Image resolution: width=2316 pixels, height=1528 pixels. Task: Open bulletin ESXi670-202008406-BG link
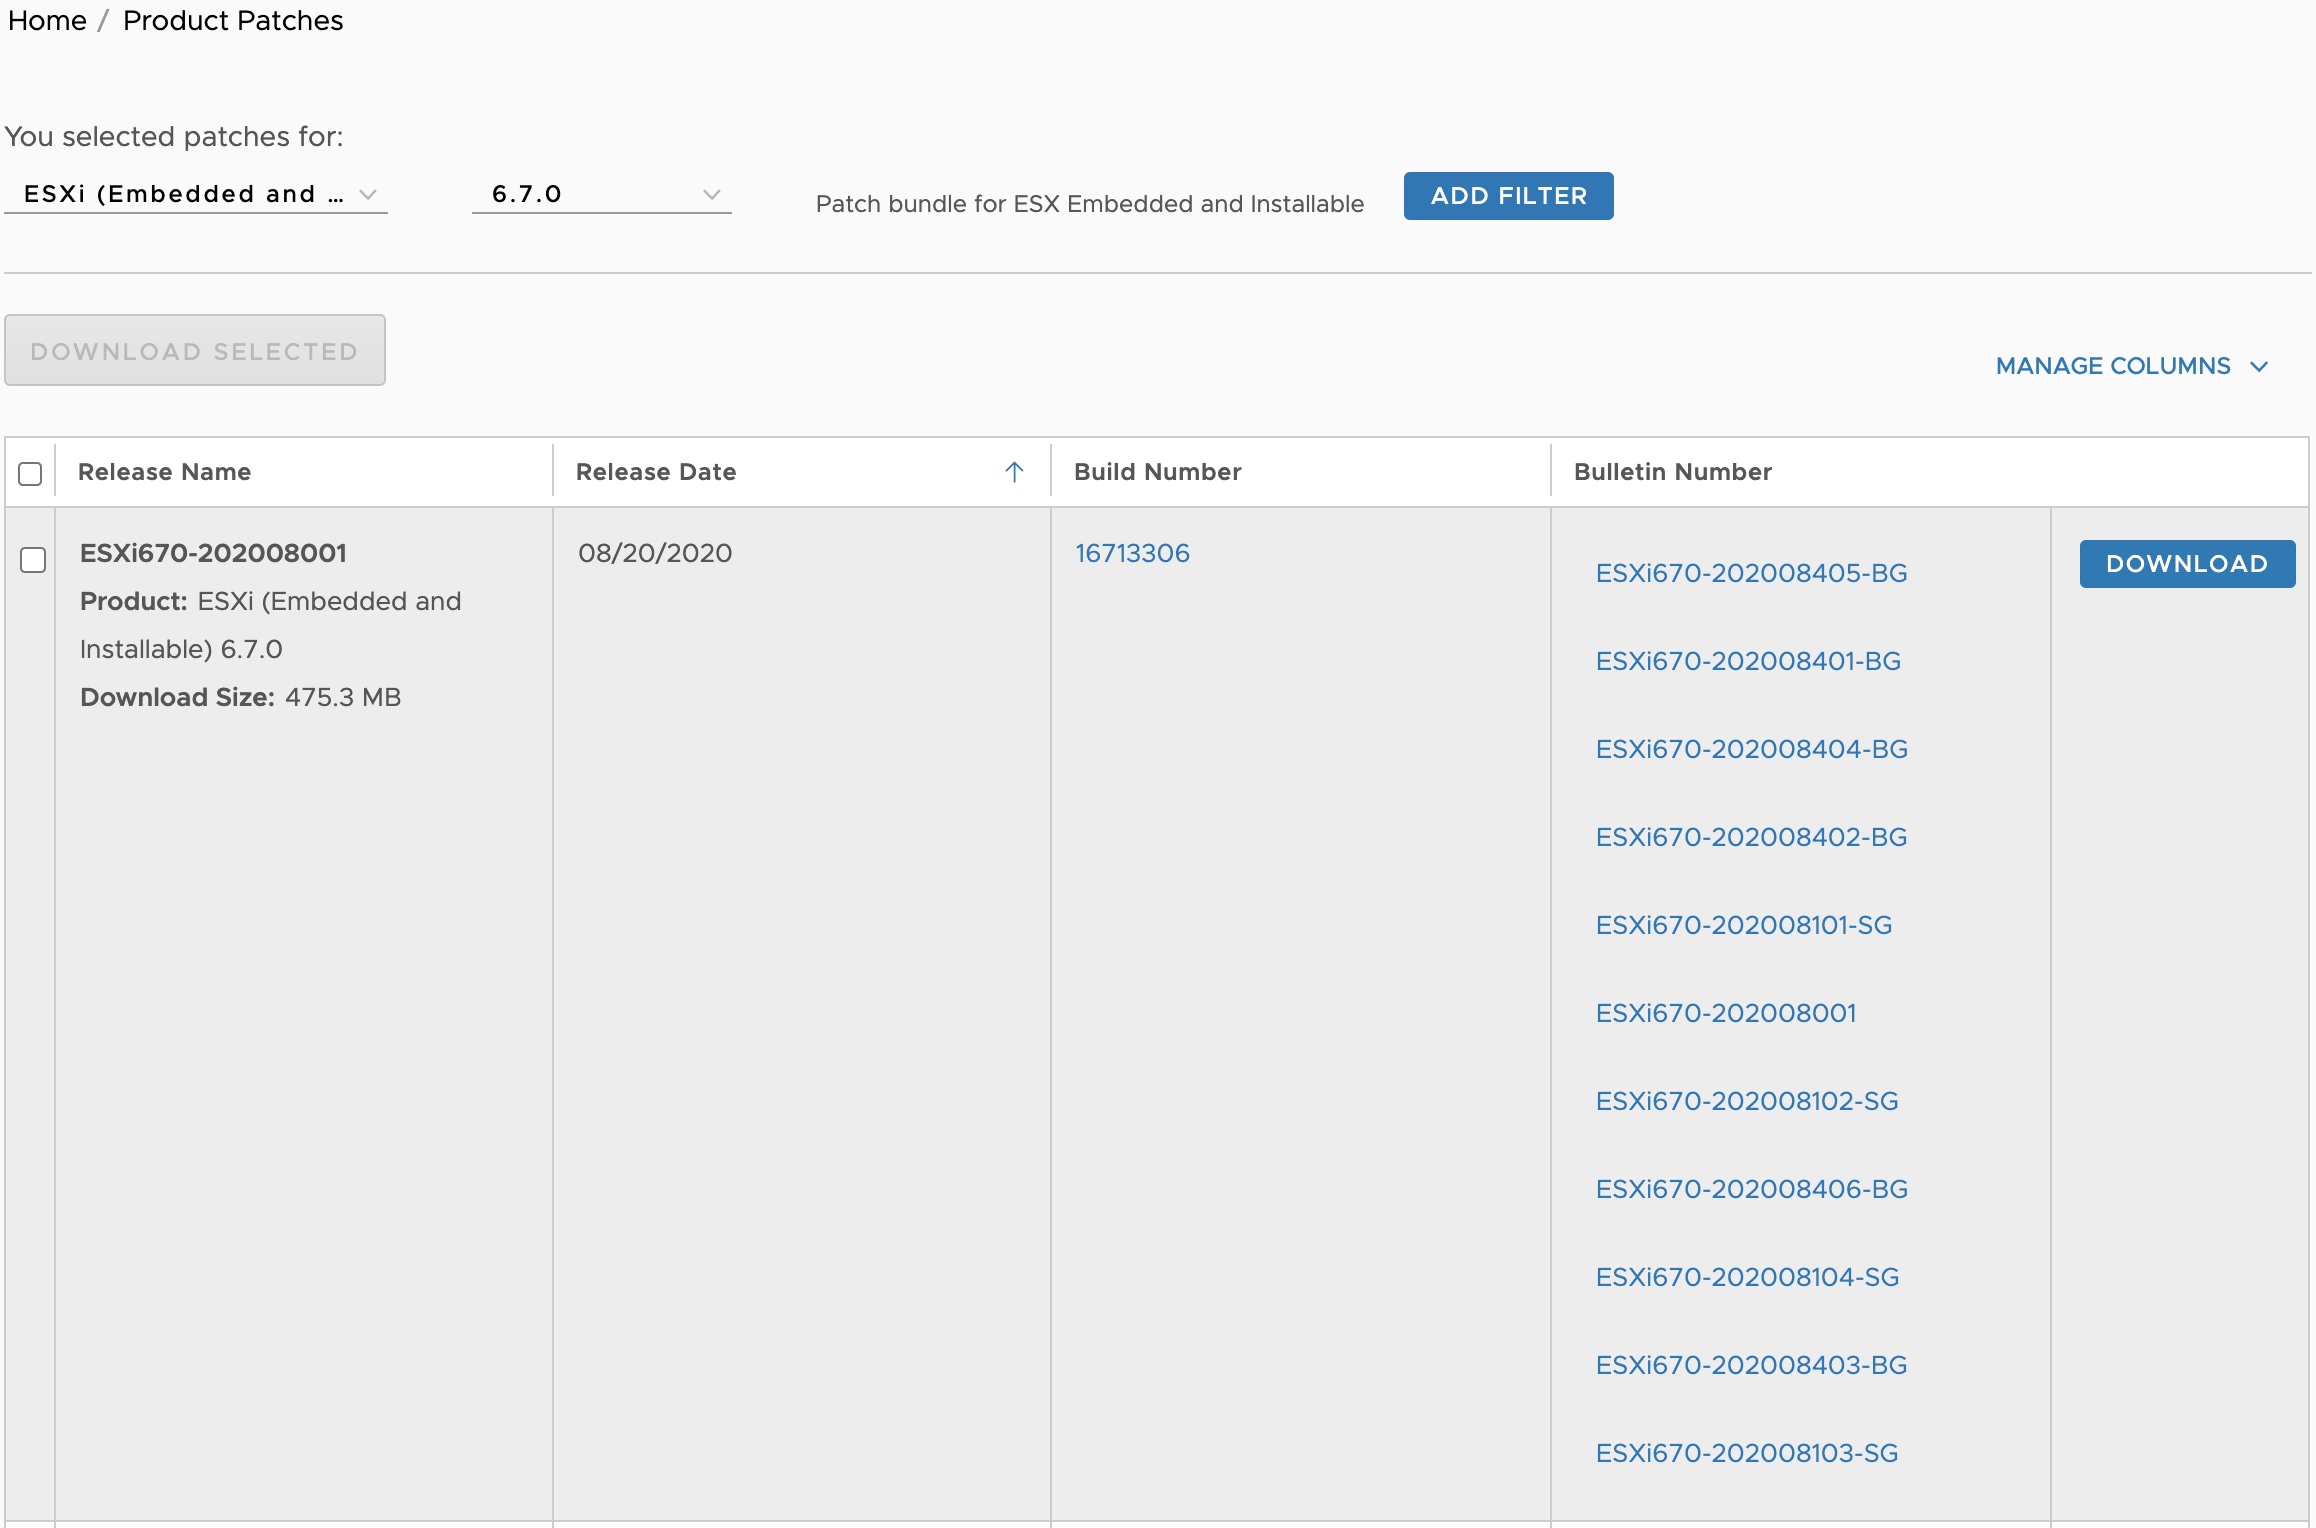[x=1751, y=1189]
